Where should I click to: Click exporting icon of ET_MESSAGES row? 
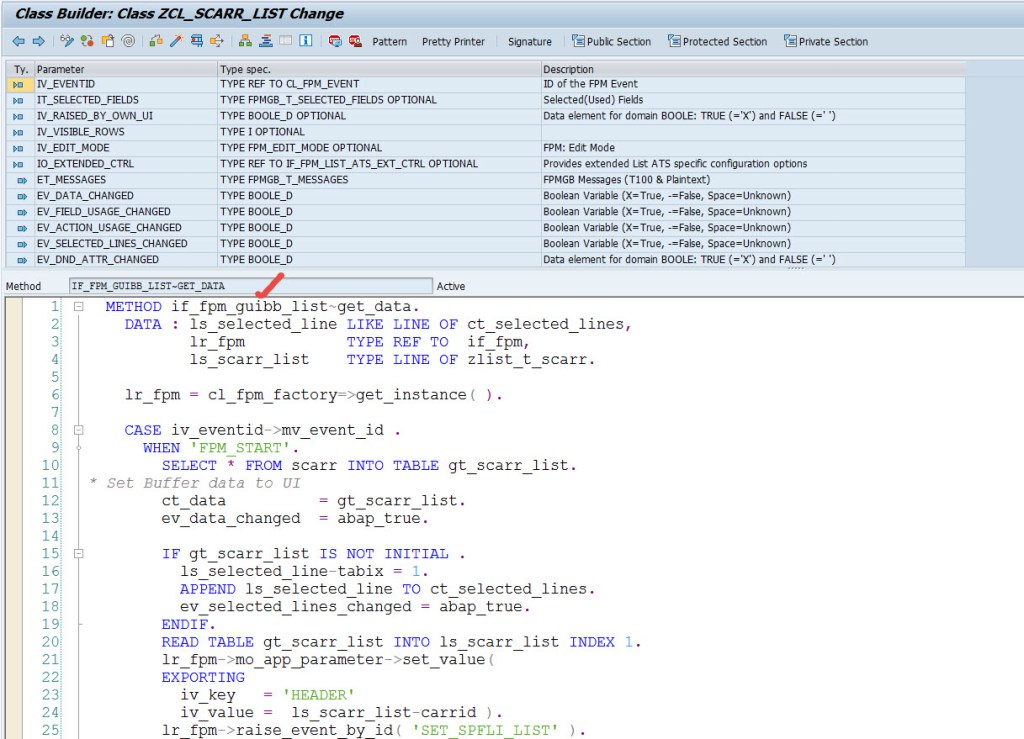point(22,180)
